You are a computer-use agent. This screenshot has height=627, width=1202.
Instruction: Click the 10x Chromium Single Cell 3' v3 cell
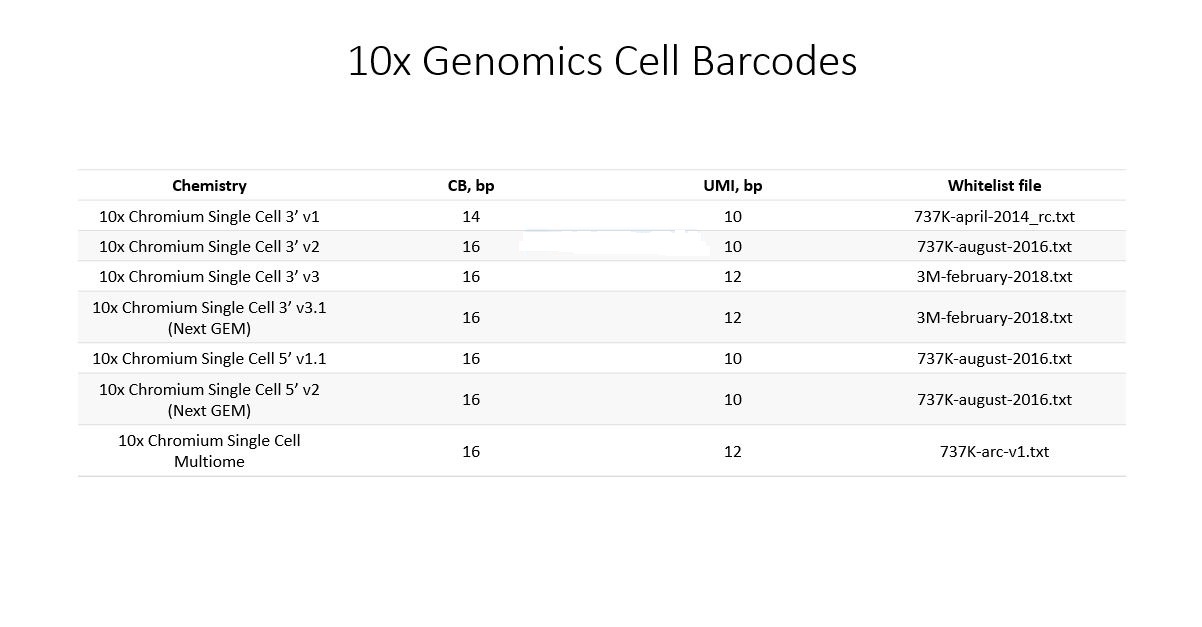[x=209, y=276]
